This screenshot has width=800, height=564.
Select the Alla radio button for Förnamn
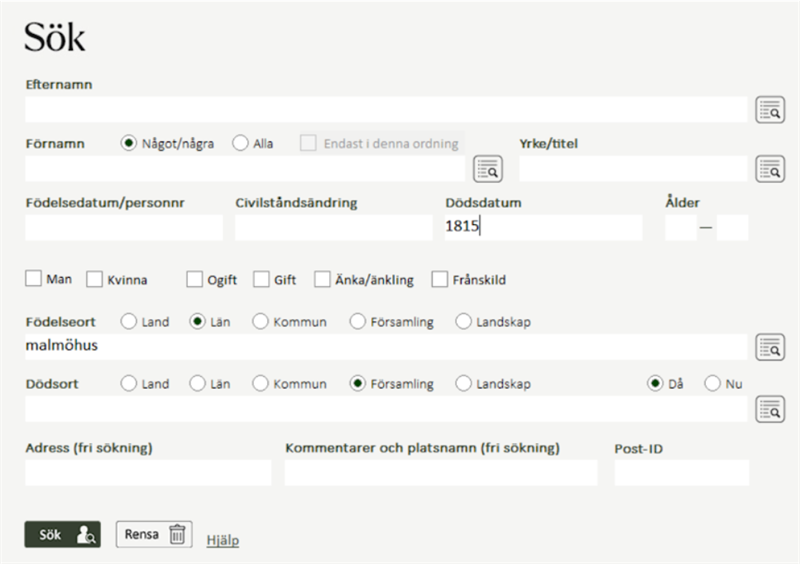click(240, 143)
